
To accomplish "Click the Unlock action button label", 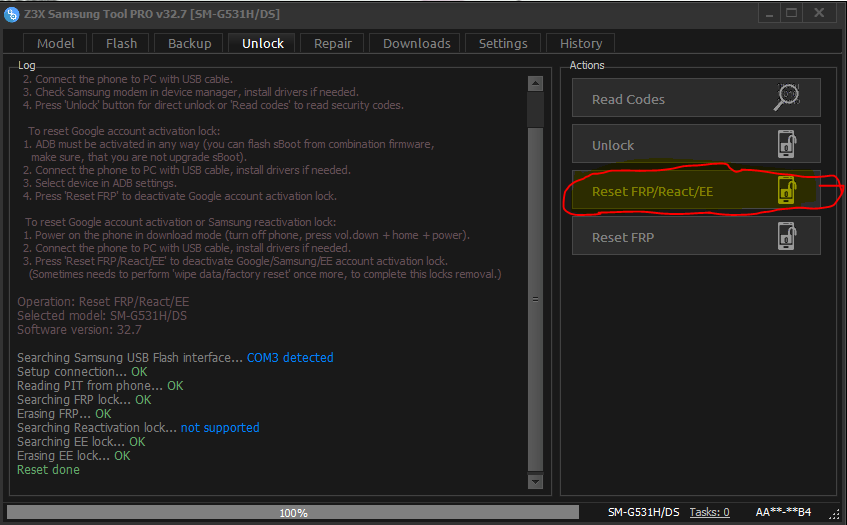I will [613, 145].
